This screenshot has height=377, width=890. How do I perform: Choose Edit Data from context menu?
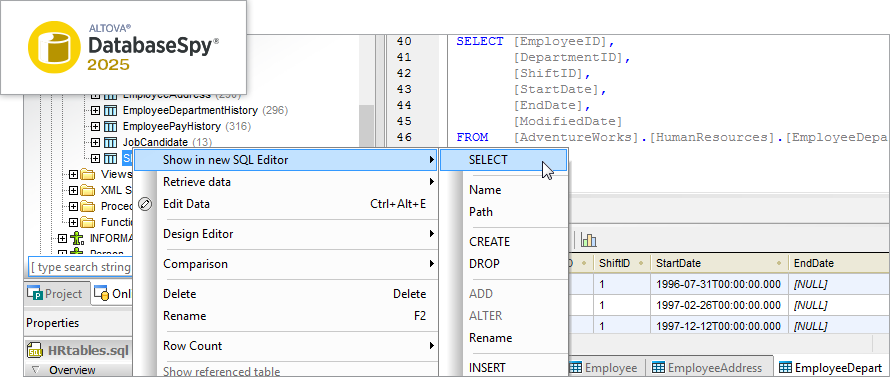pyautogui.click(x=285, y=204)
